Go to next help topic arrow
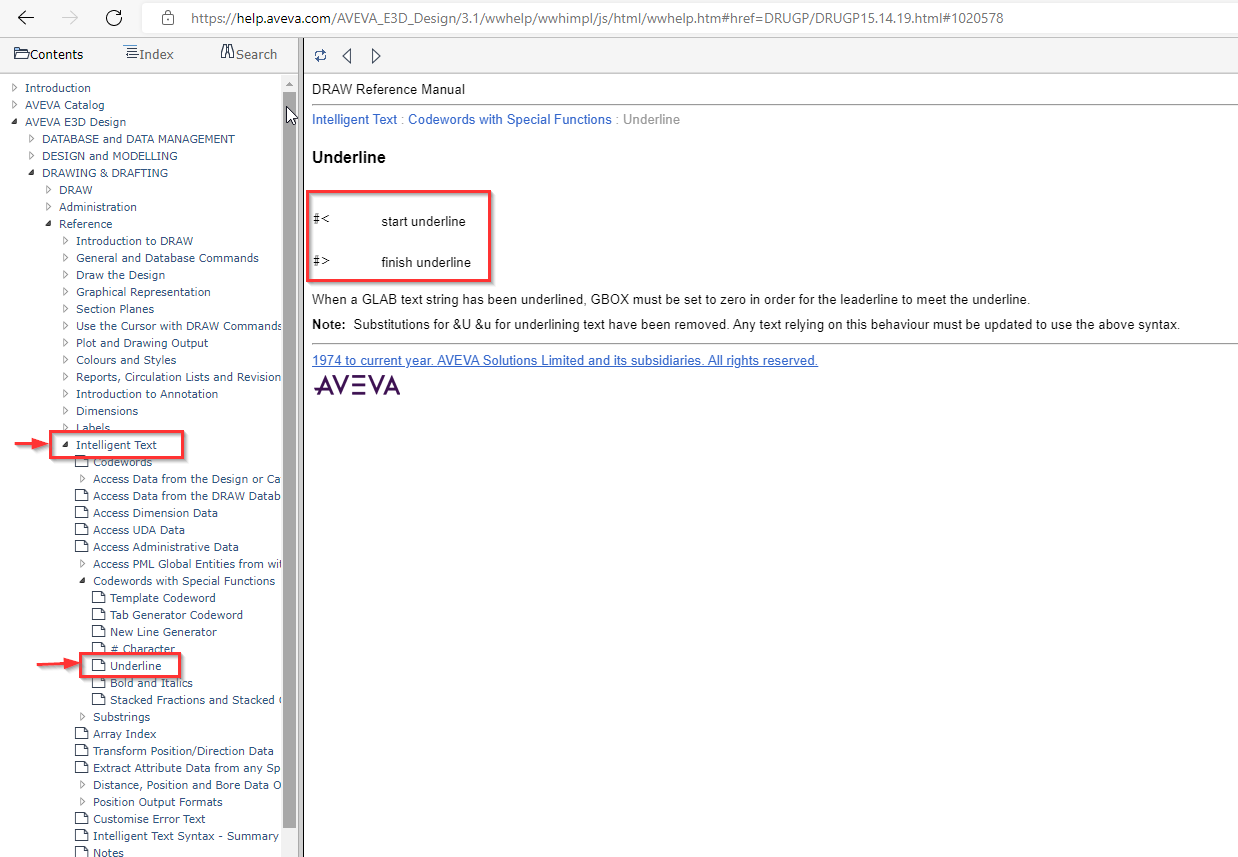 click(x=376, y=56)
